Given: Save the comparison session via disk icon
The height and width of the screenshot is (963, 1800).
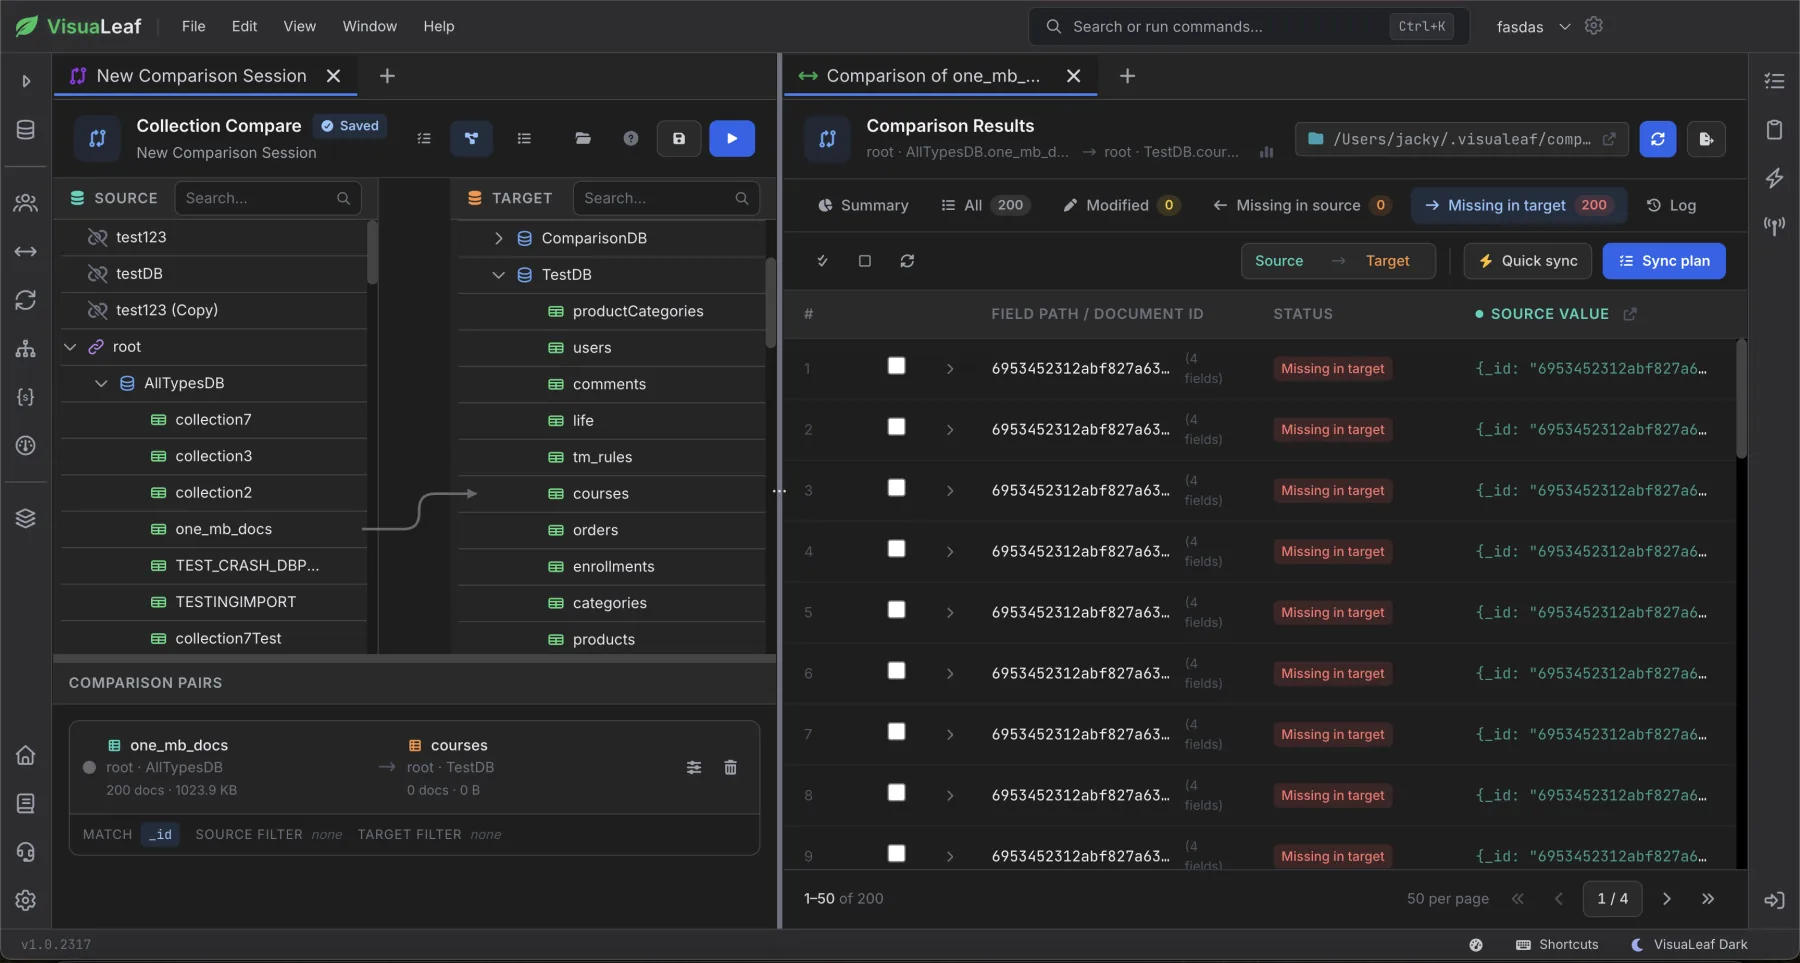Looking at the screenshot, I should pos(679,139).
